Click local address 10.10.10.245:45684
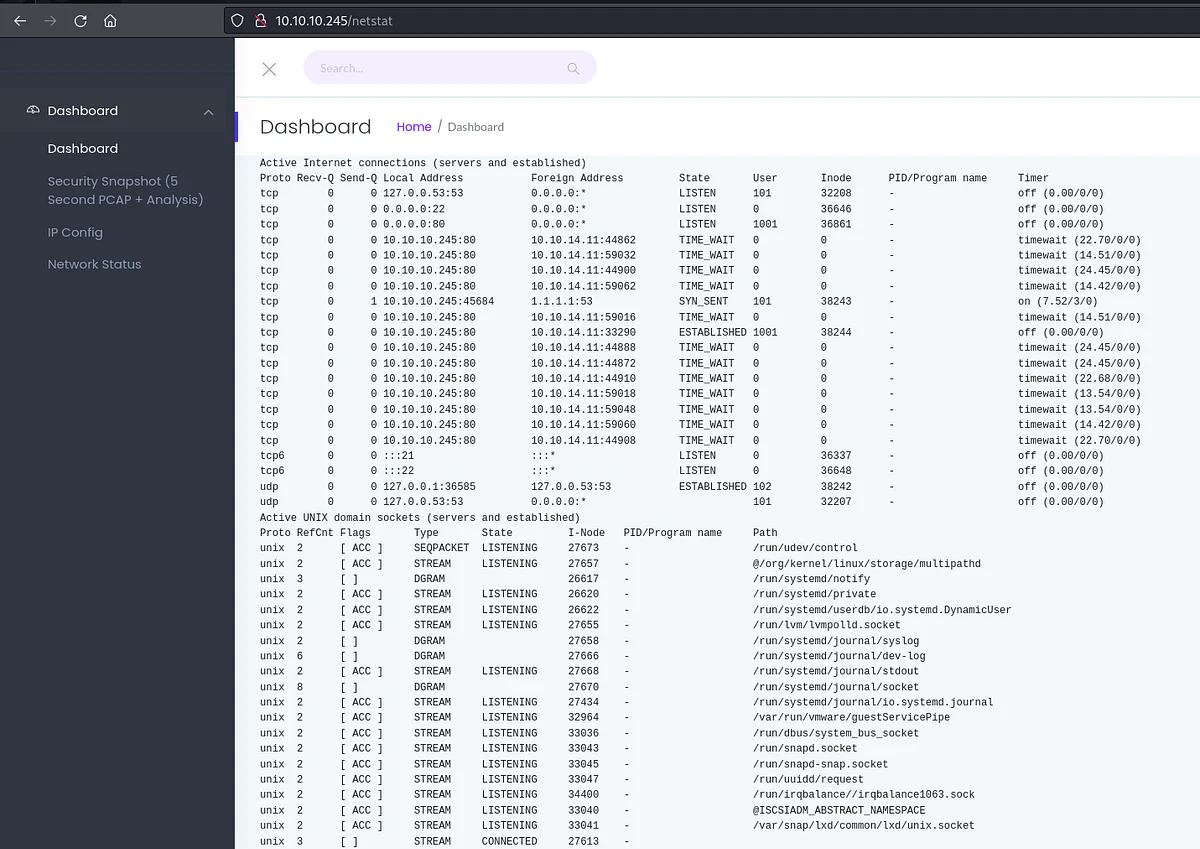Screen dimensions: 1200x849 [x=438, y=301]
